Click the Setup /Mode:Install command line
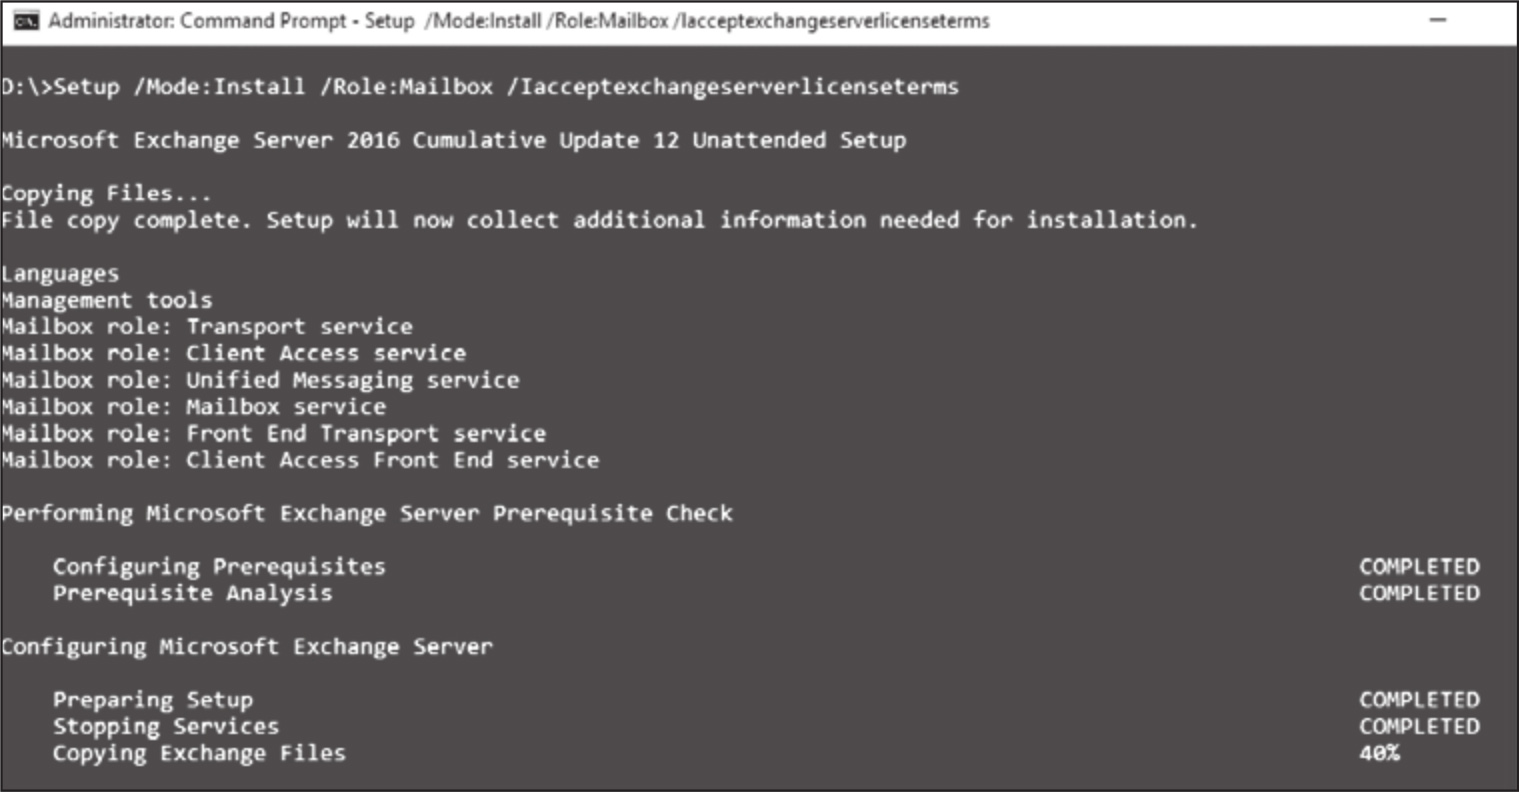This screenshot has width=1519, height=792. [x=480, y=87]
